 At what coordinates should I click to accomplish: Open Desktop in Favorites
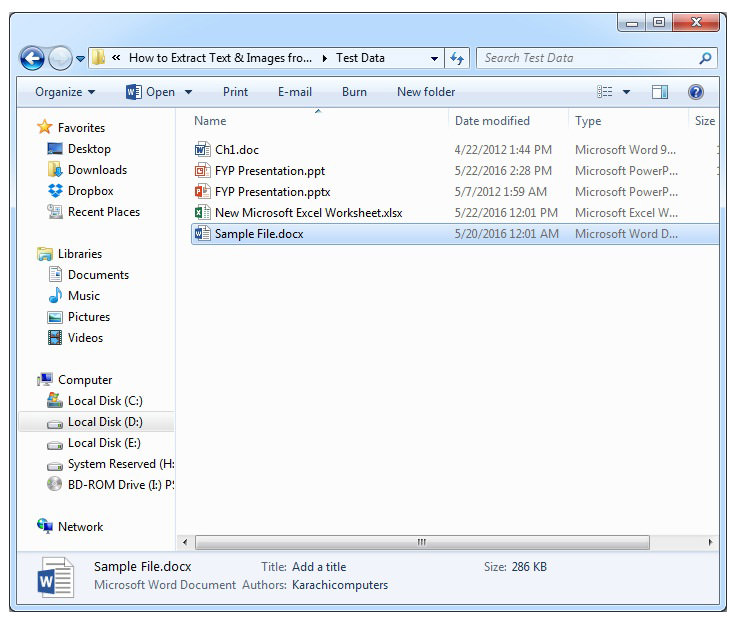[89, 149]
